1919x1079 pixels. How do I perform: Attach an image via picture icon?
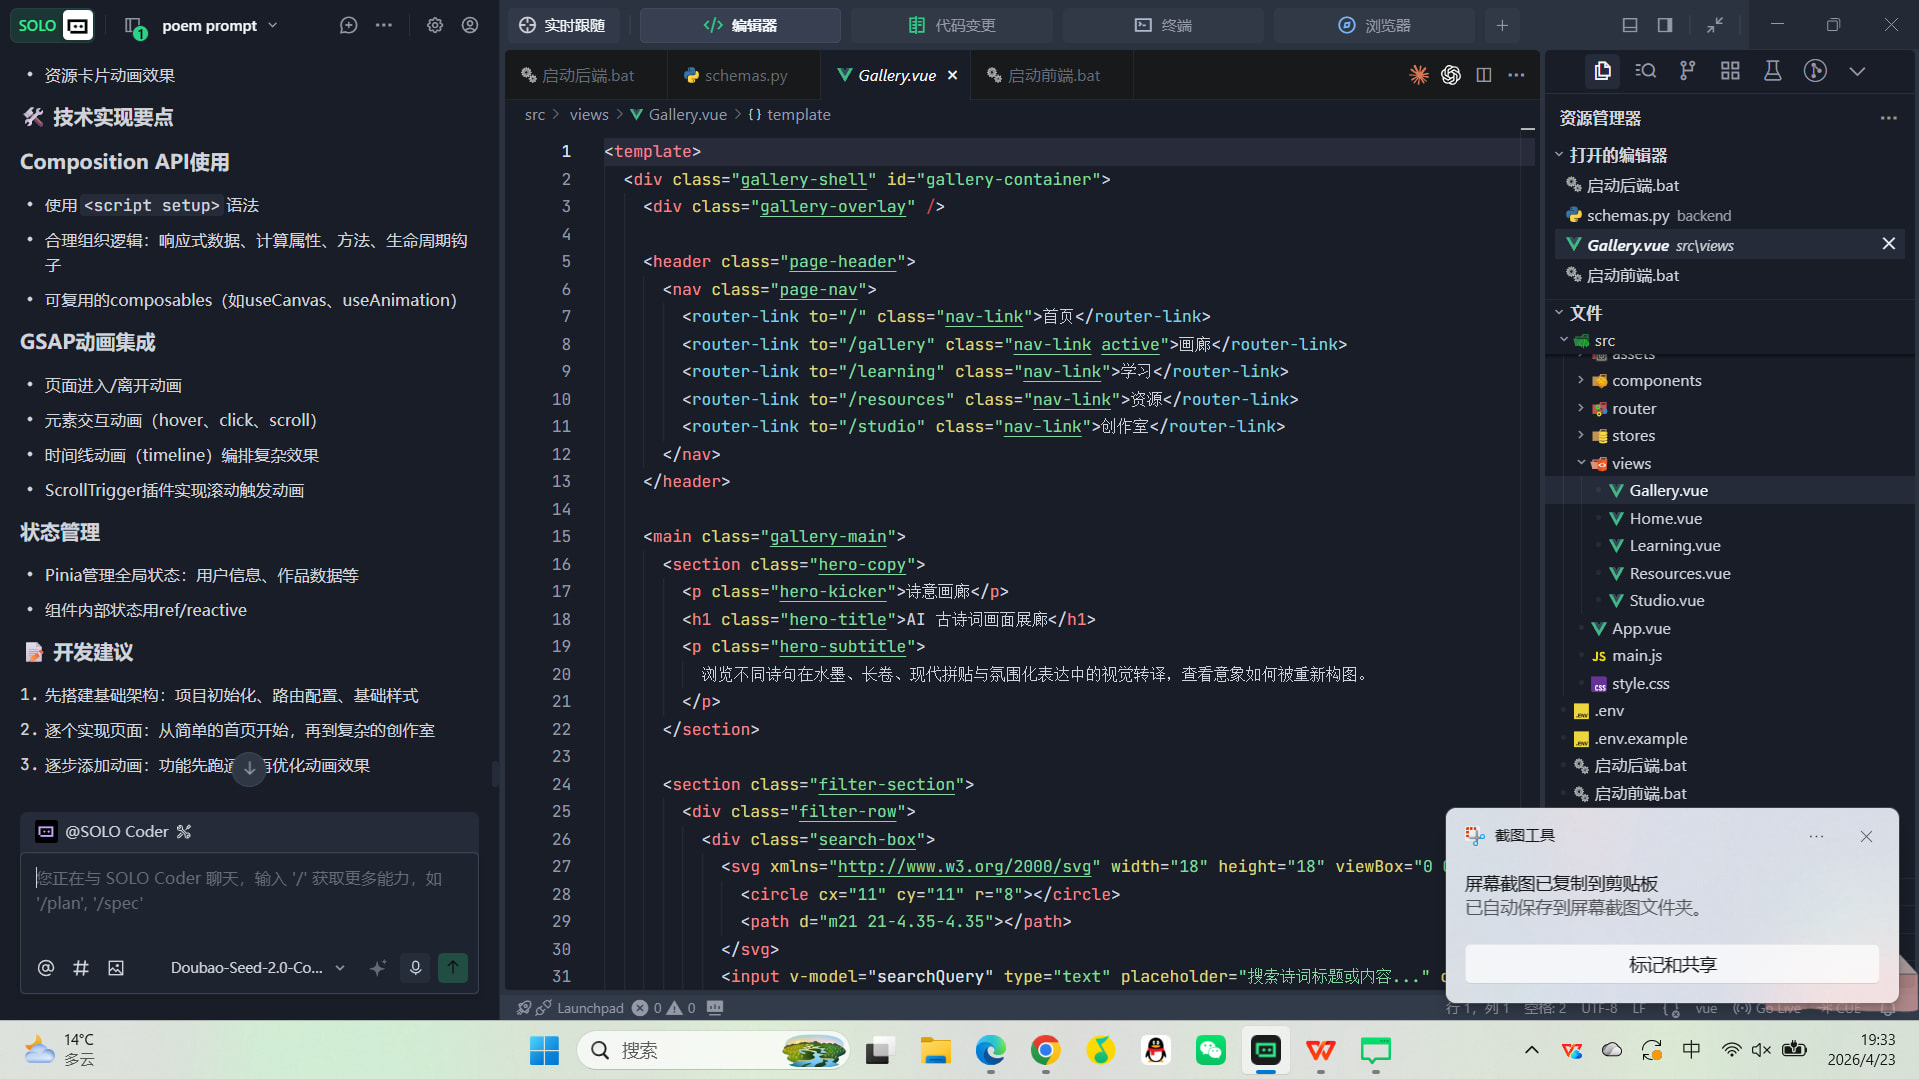116,967
